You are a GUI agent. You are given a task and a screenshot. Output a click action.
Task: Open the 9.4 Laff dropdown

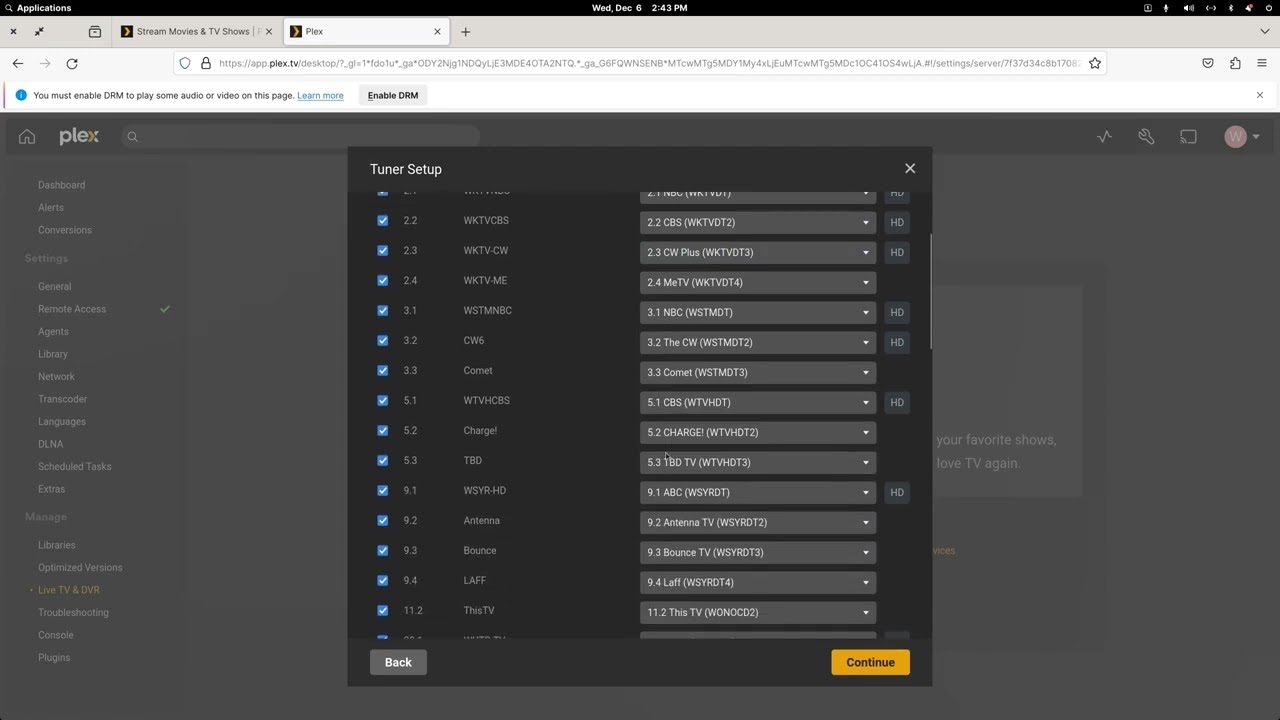(758, 582)
